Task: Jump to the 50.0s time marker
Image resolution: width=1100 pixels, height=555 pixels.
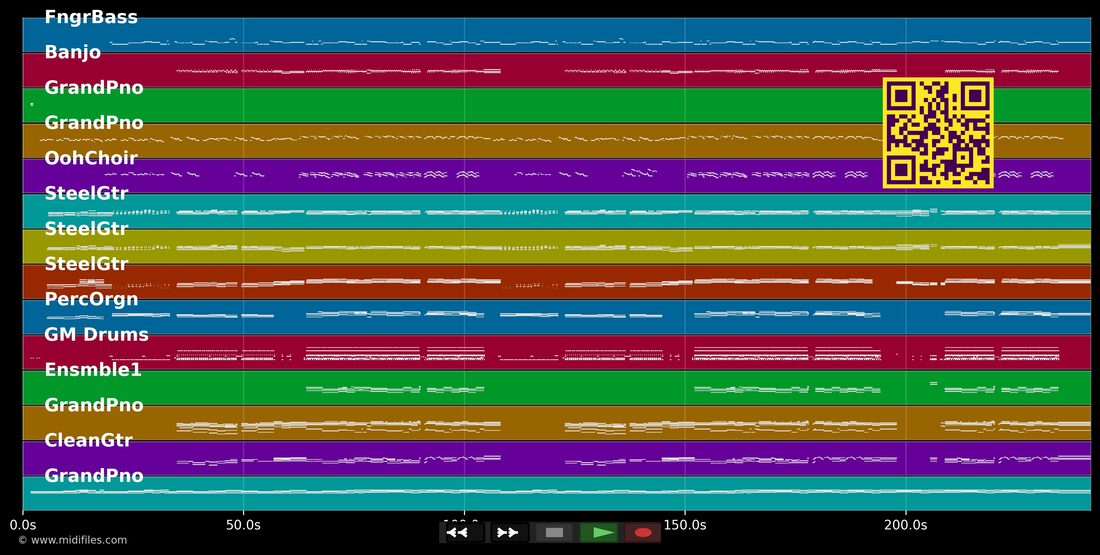Action: (x=243, y=524)
